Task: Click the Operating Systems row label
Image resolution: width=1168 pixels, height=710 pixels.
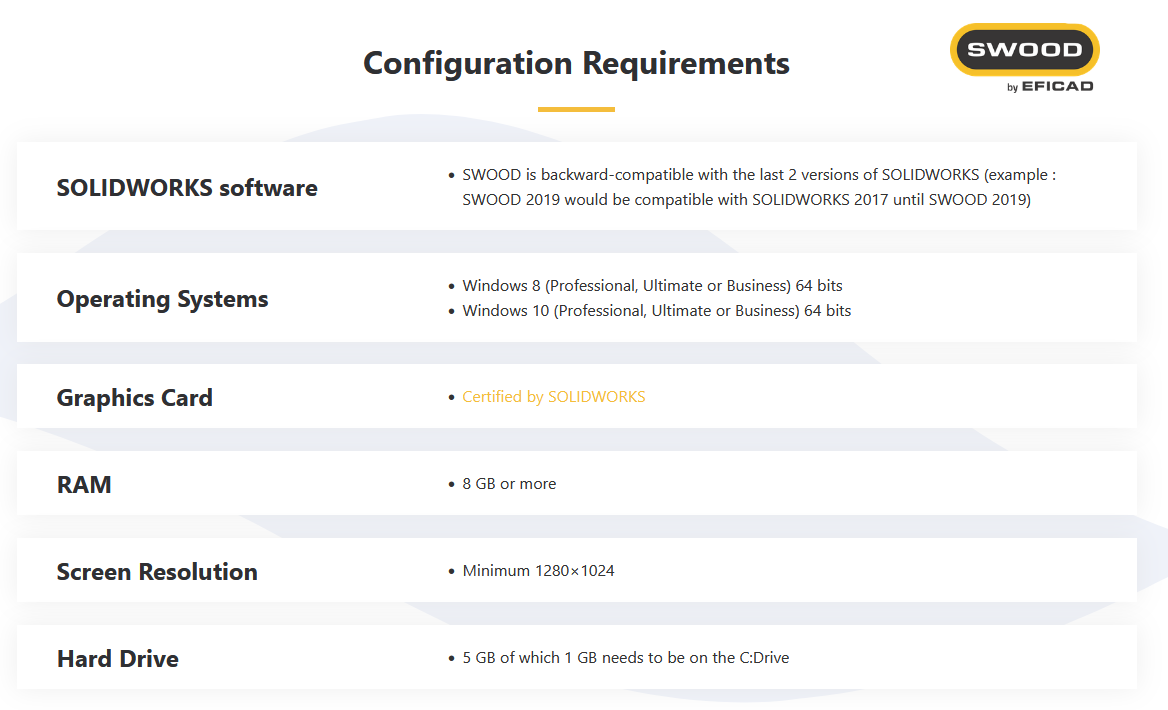Action: tap(162, 299)
